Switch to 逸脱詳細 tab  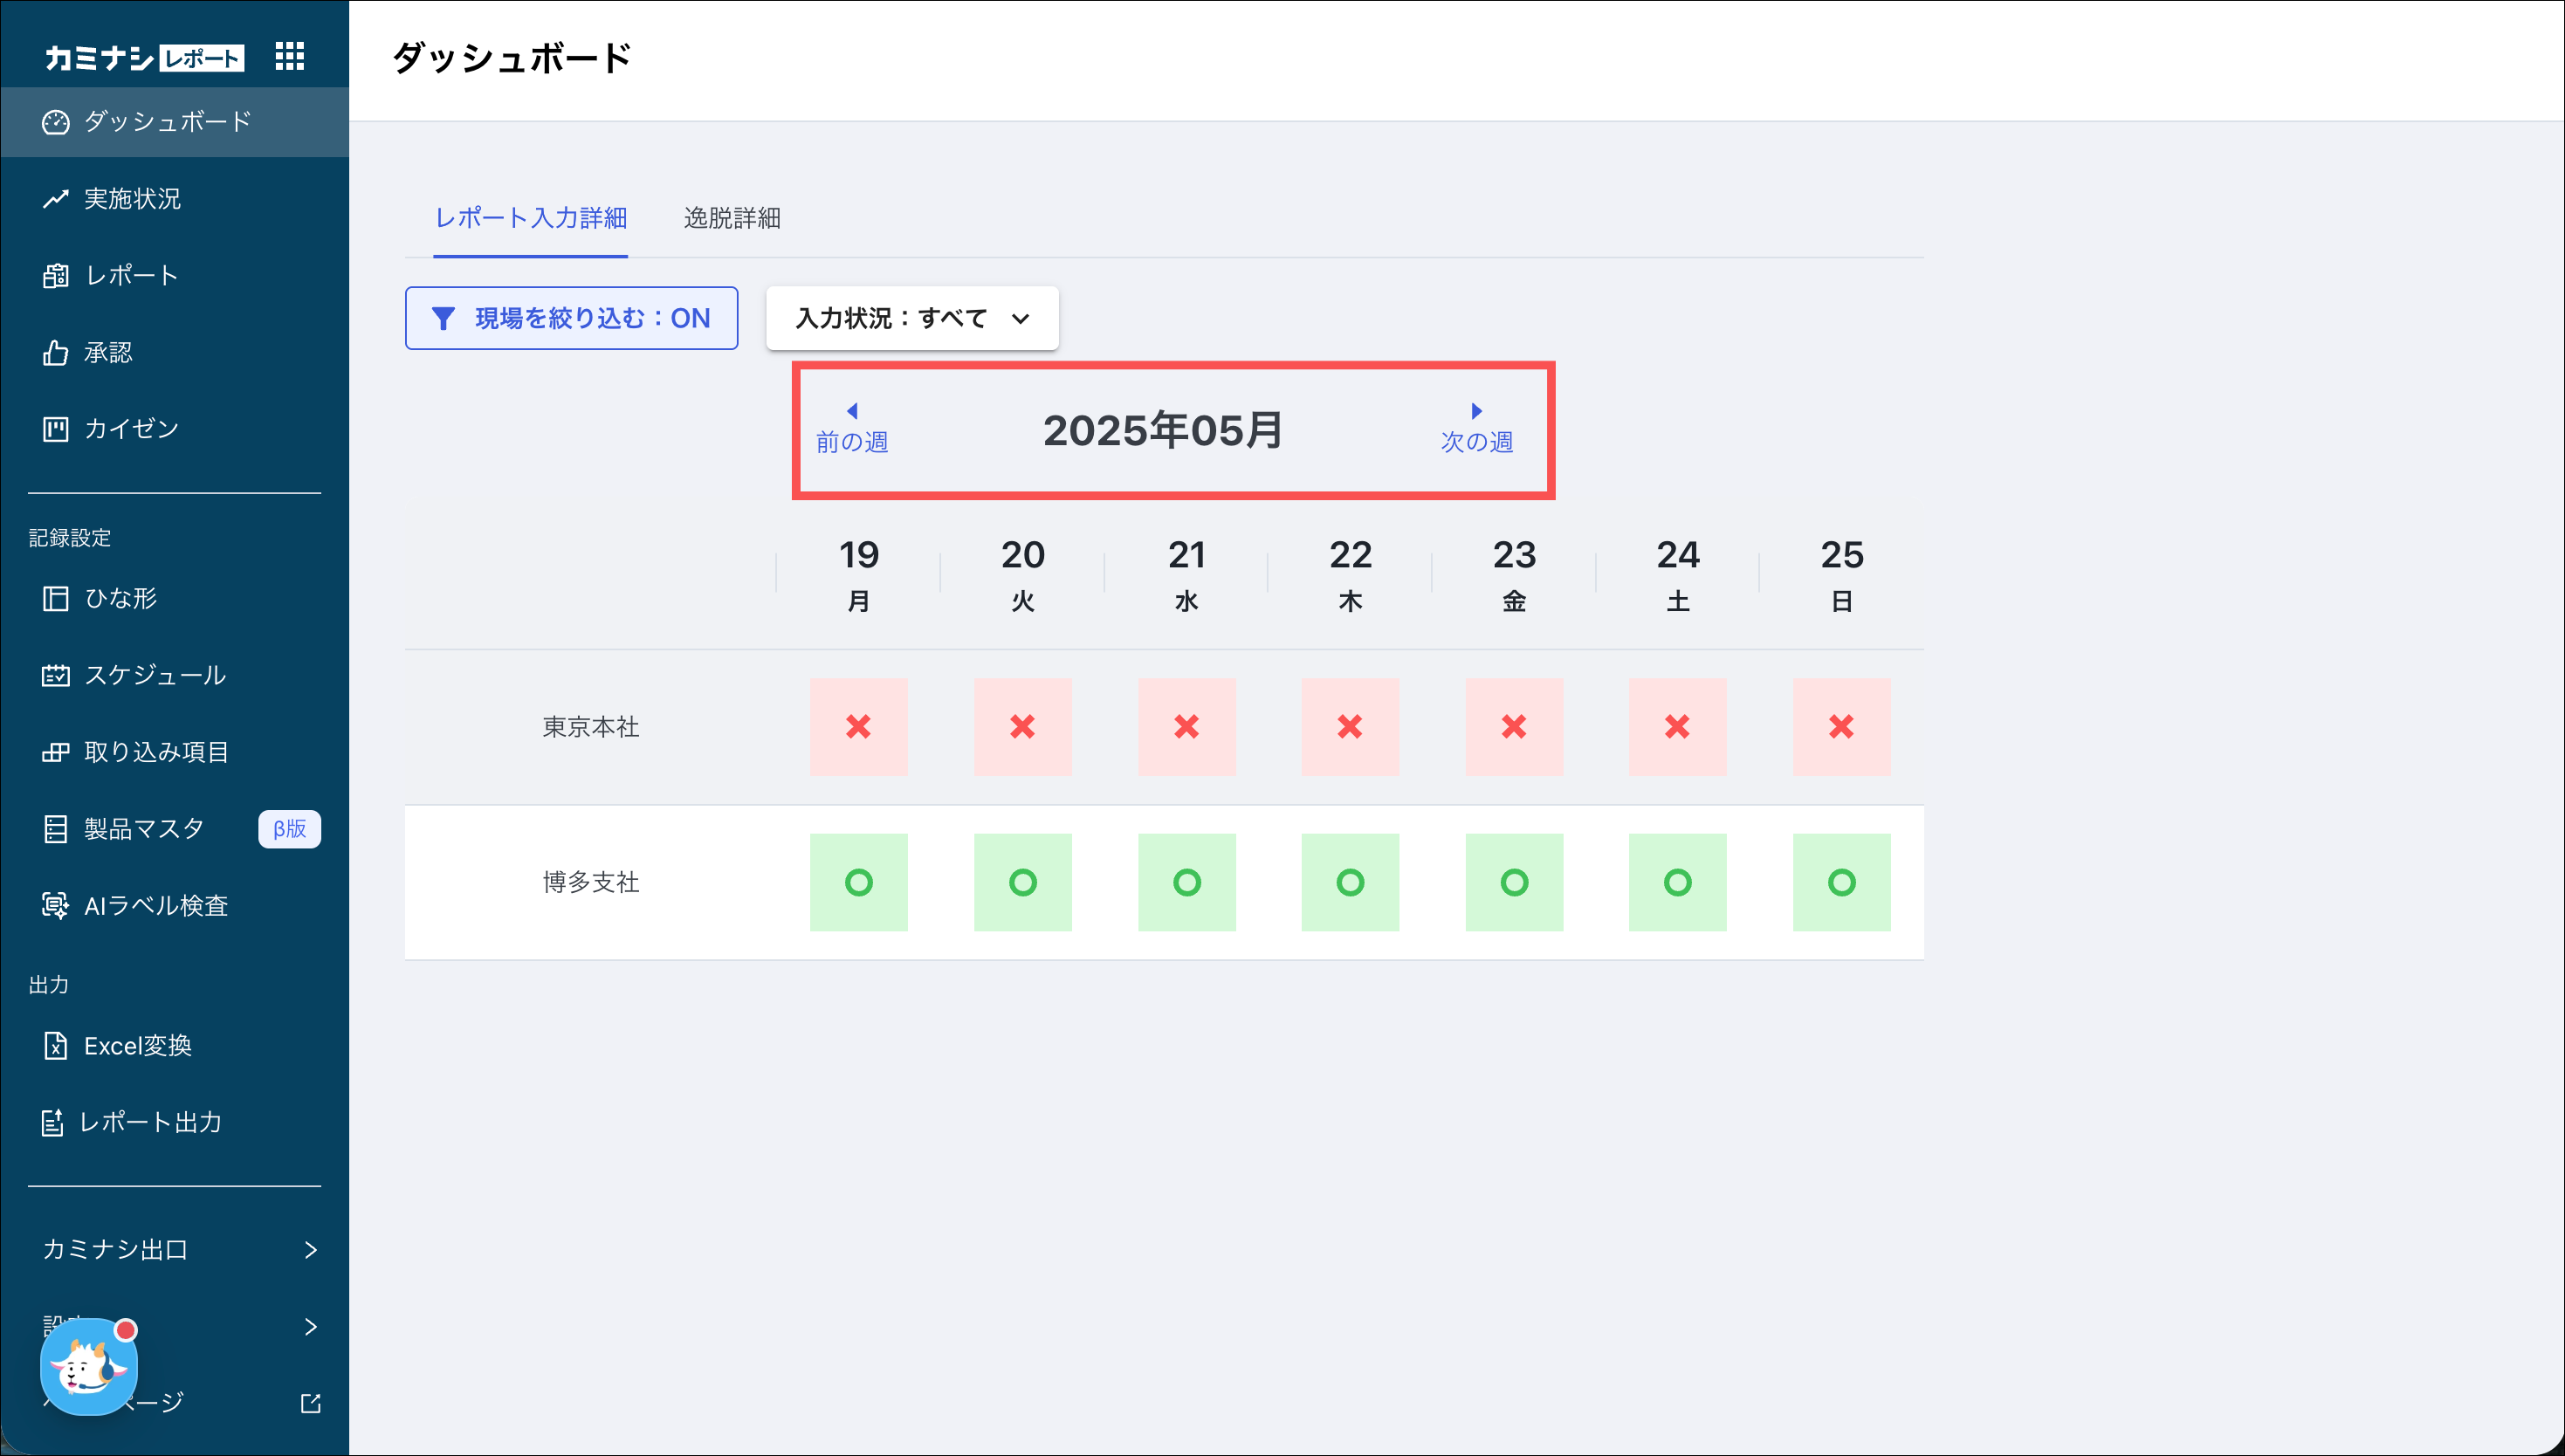coord(732,218)
